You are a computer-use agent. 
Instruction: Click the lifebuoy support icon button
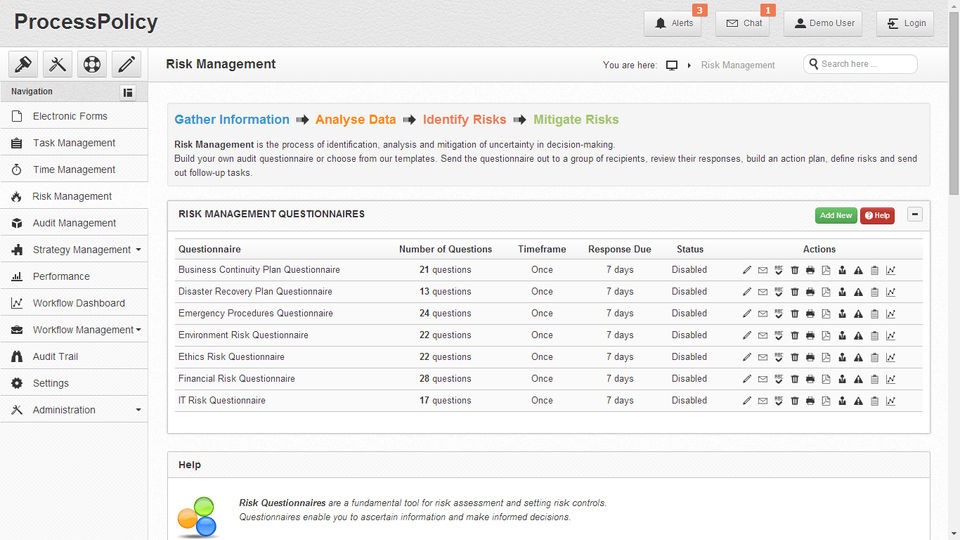tap(92, 64)
